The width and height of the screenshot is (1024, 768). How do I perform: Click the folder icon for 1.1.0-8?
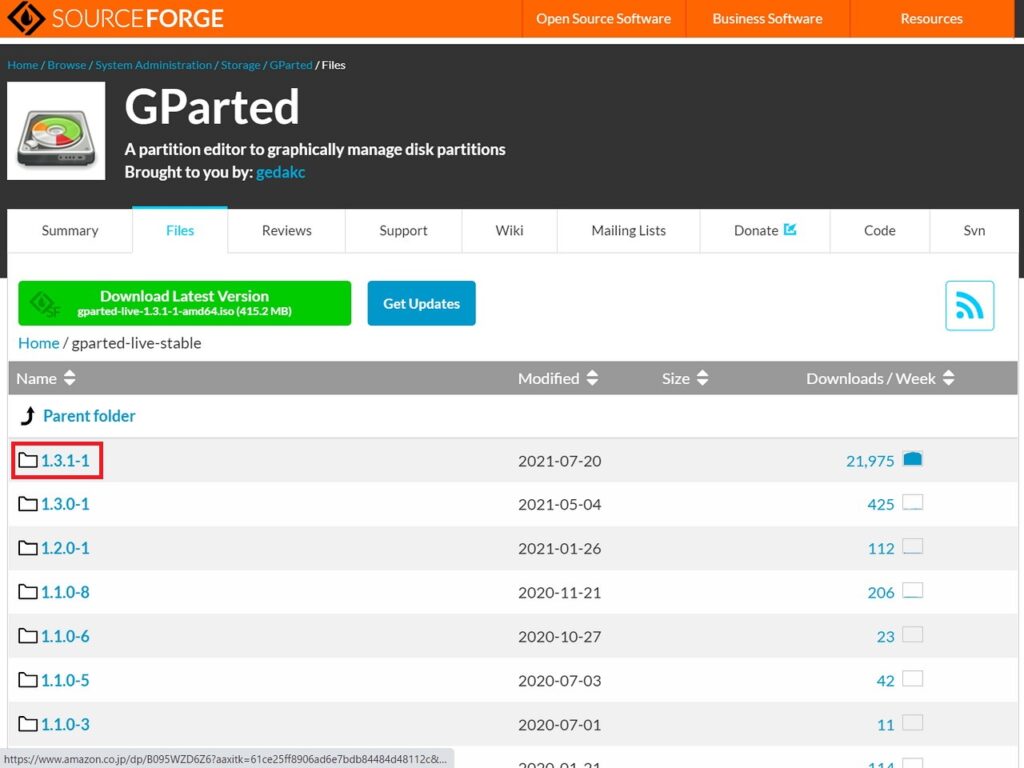click(x=27, y=592)
